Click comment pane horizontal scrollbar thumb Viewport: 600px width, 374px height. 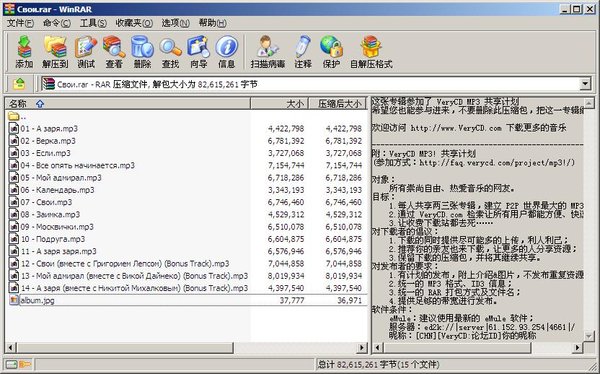coord(457,348)
